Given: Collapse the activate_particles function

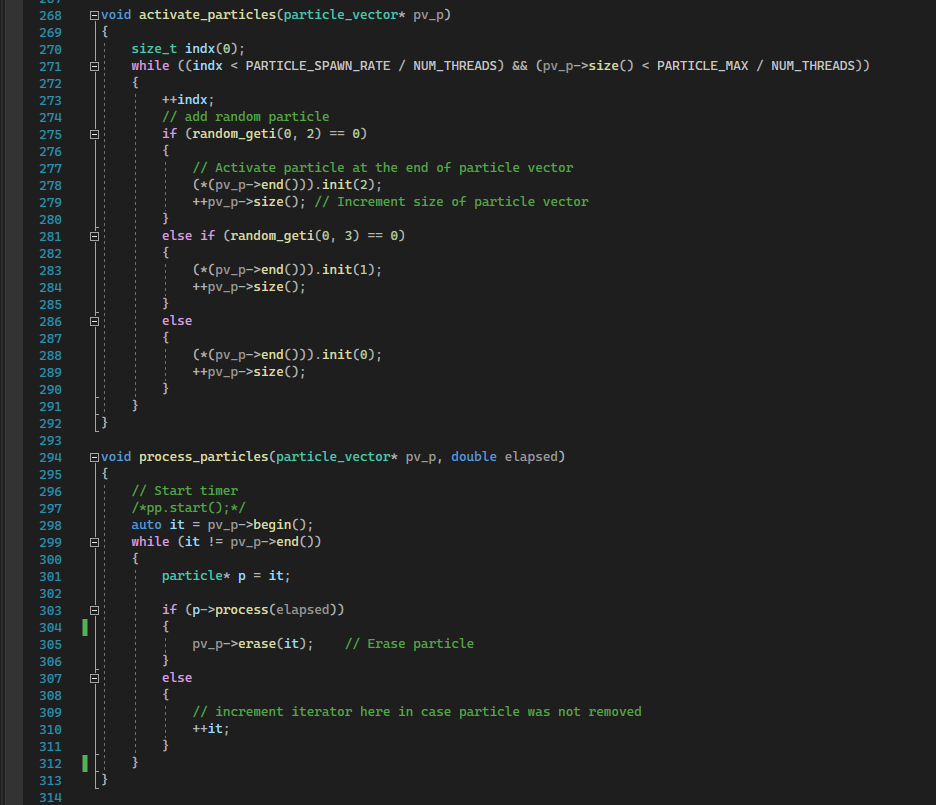Looking at the screenshot, I should click(x=94, y=16).
